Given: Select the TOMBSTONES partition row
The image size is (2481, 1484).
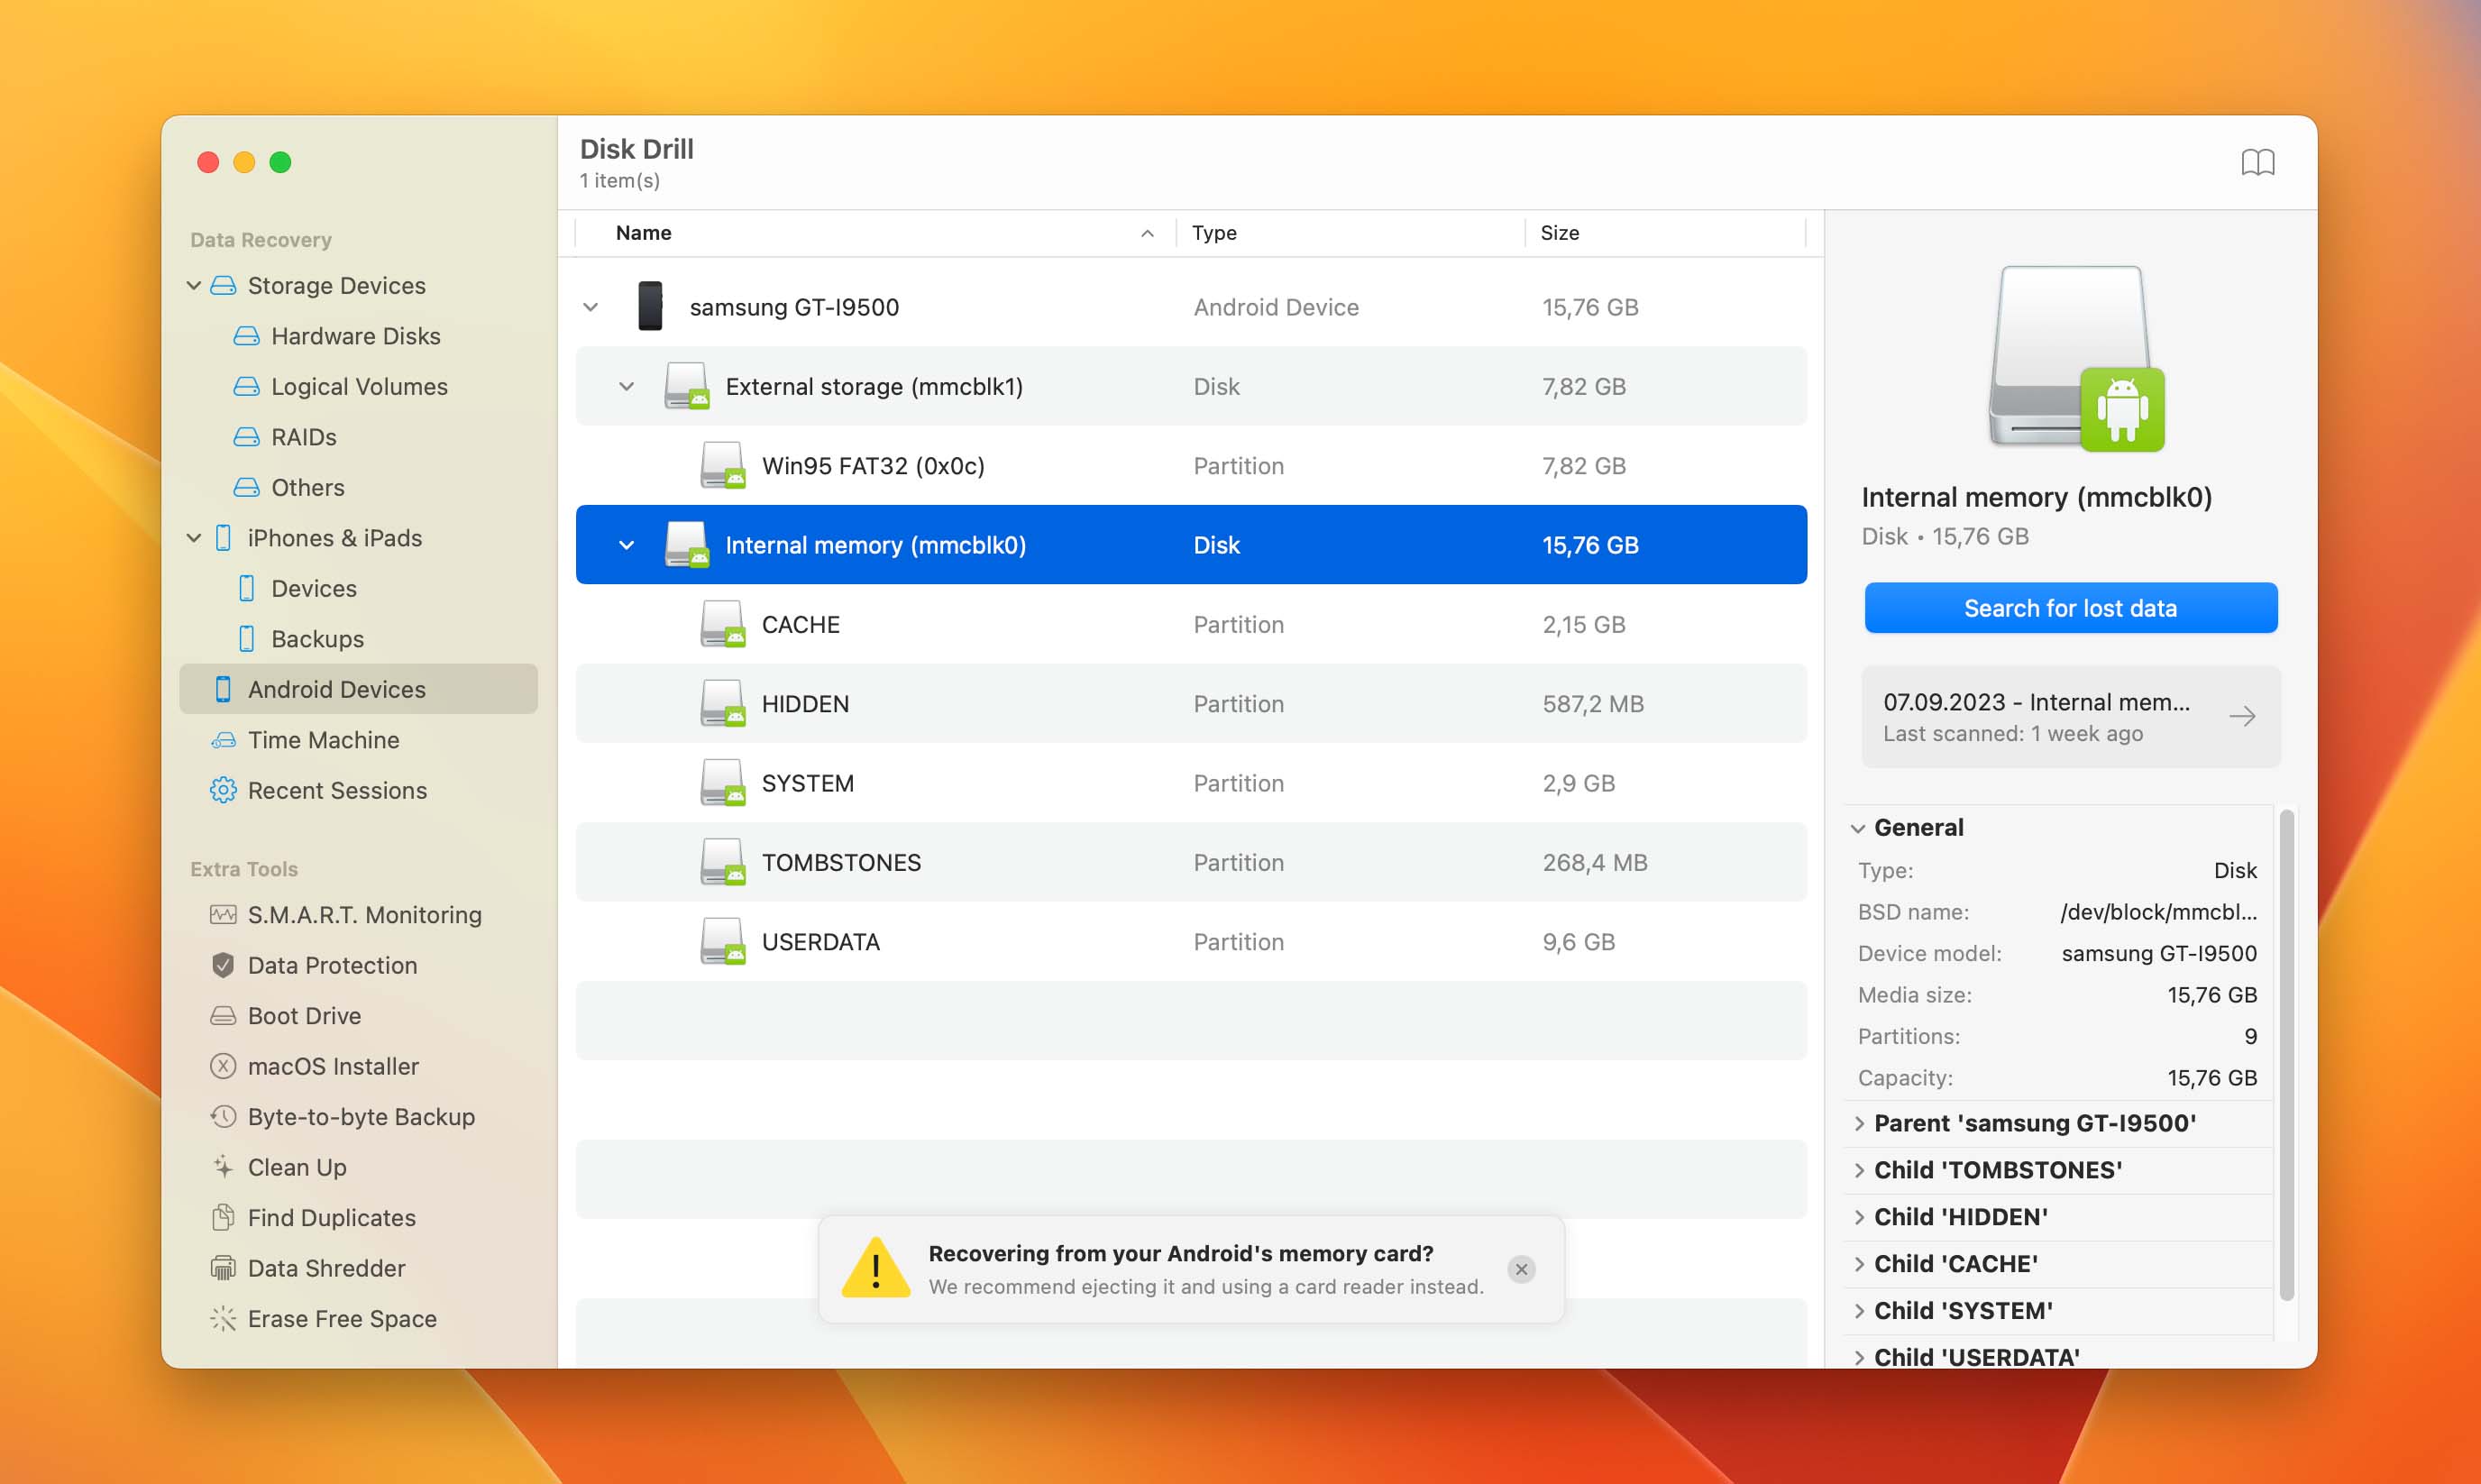Looking at the screenshot, I should point(1191,862).
